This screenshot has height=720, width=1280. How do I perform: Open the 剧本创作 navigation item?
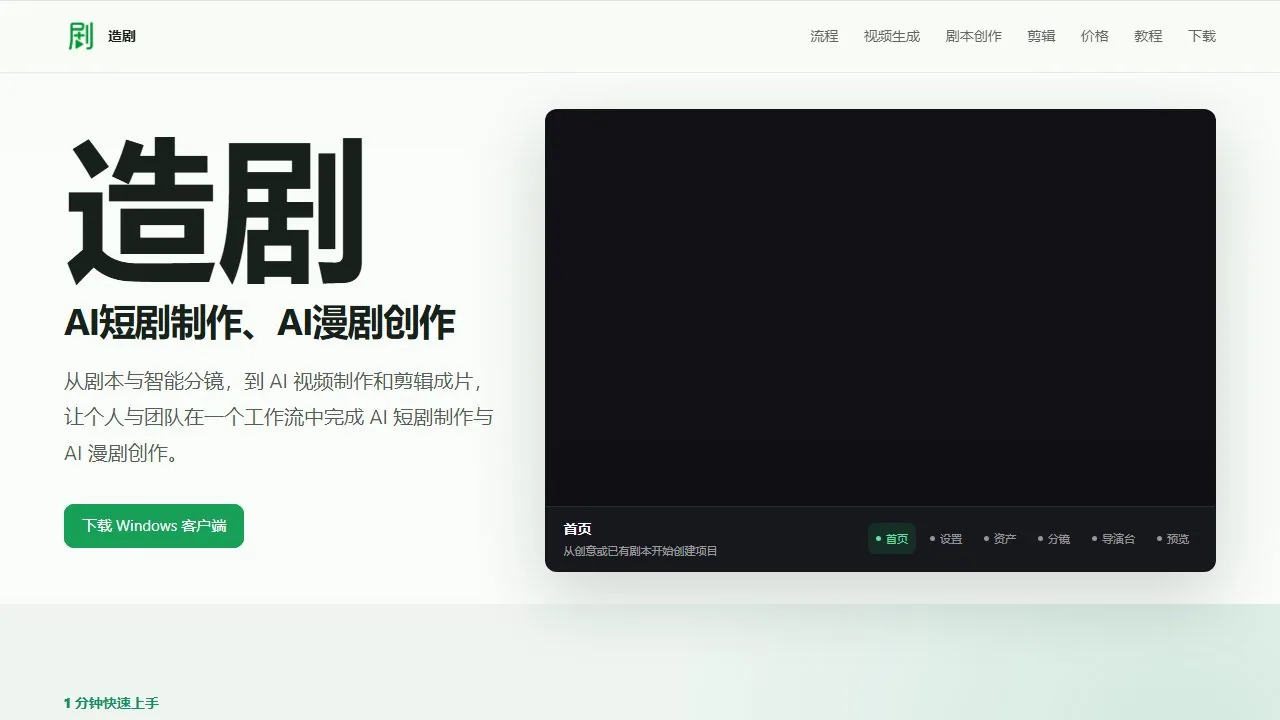click(974, 36)
